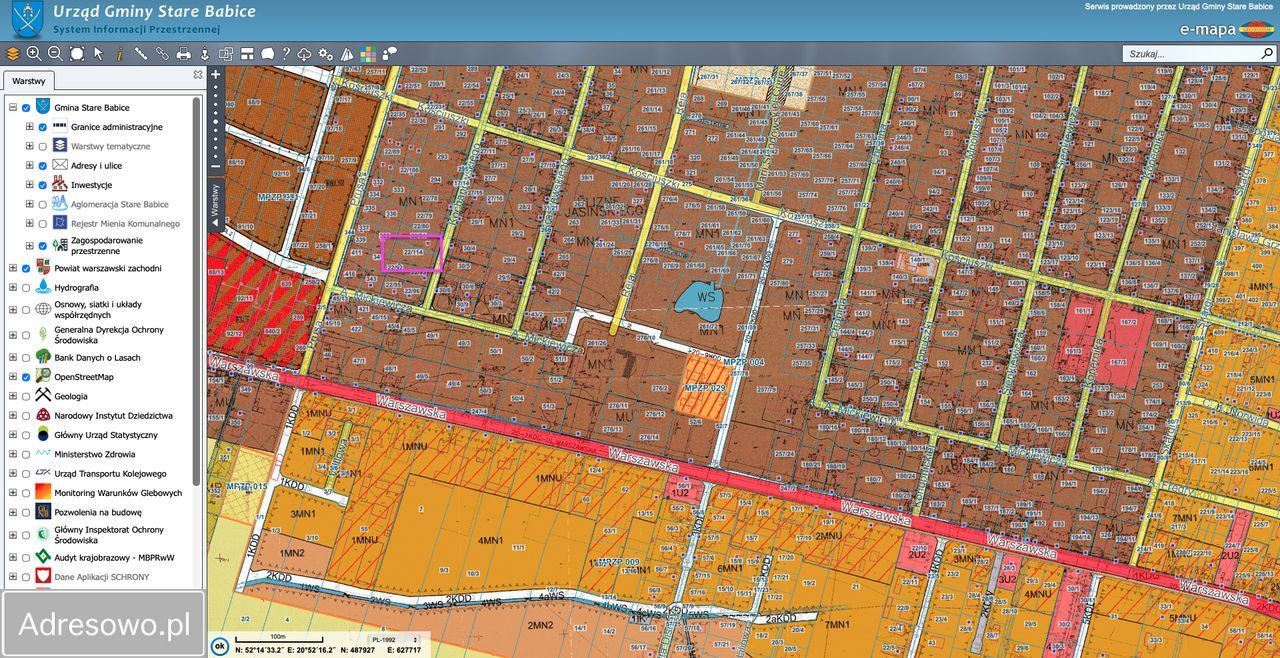Click the plus zoom-in button on map
Image resolution: width=1280 pixels, height=658 pixels.
215,74
